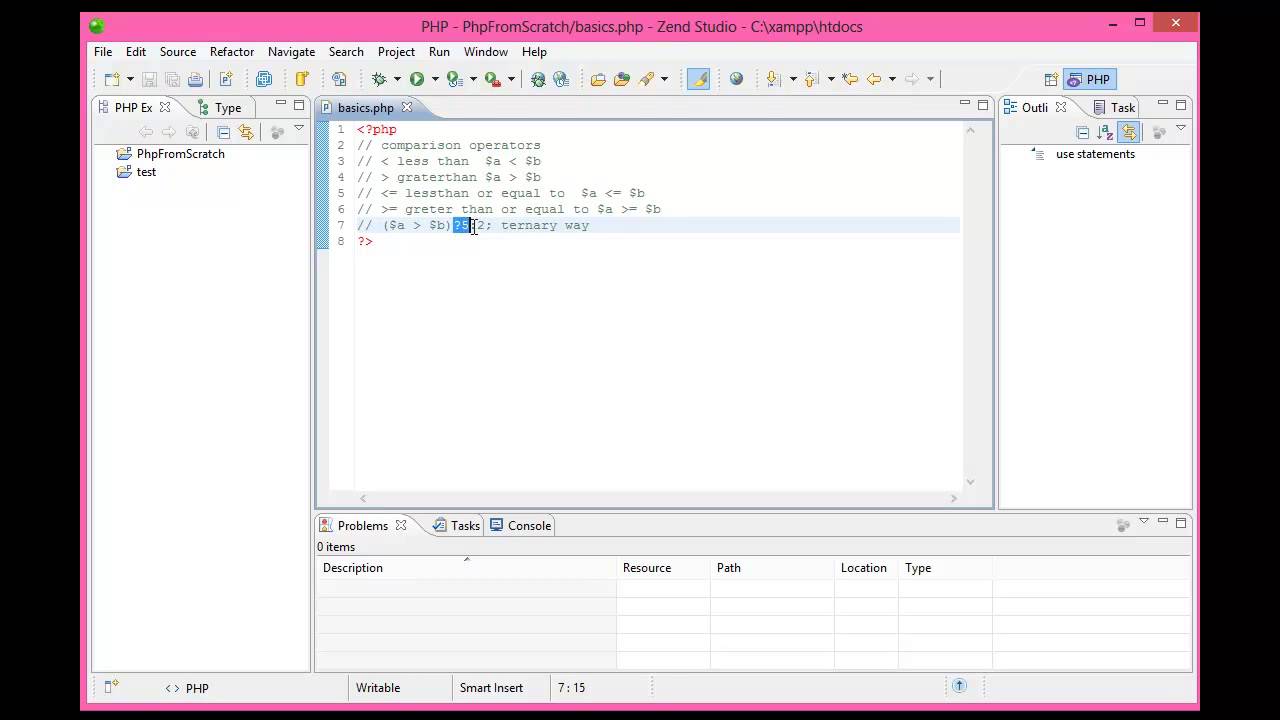Click the Profile run icon
The height and width of the screenshot is (720, 1280).
pos(454,79)
